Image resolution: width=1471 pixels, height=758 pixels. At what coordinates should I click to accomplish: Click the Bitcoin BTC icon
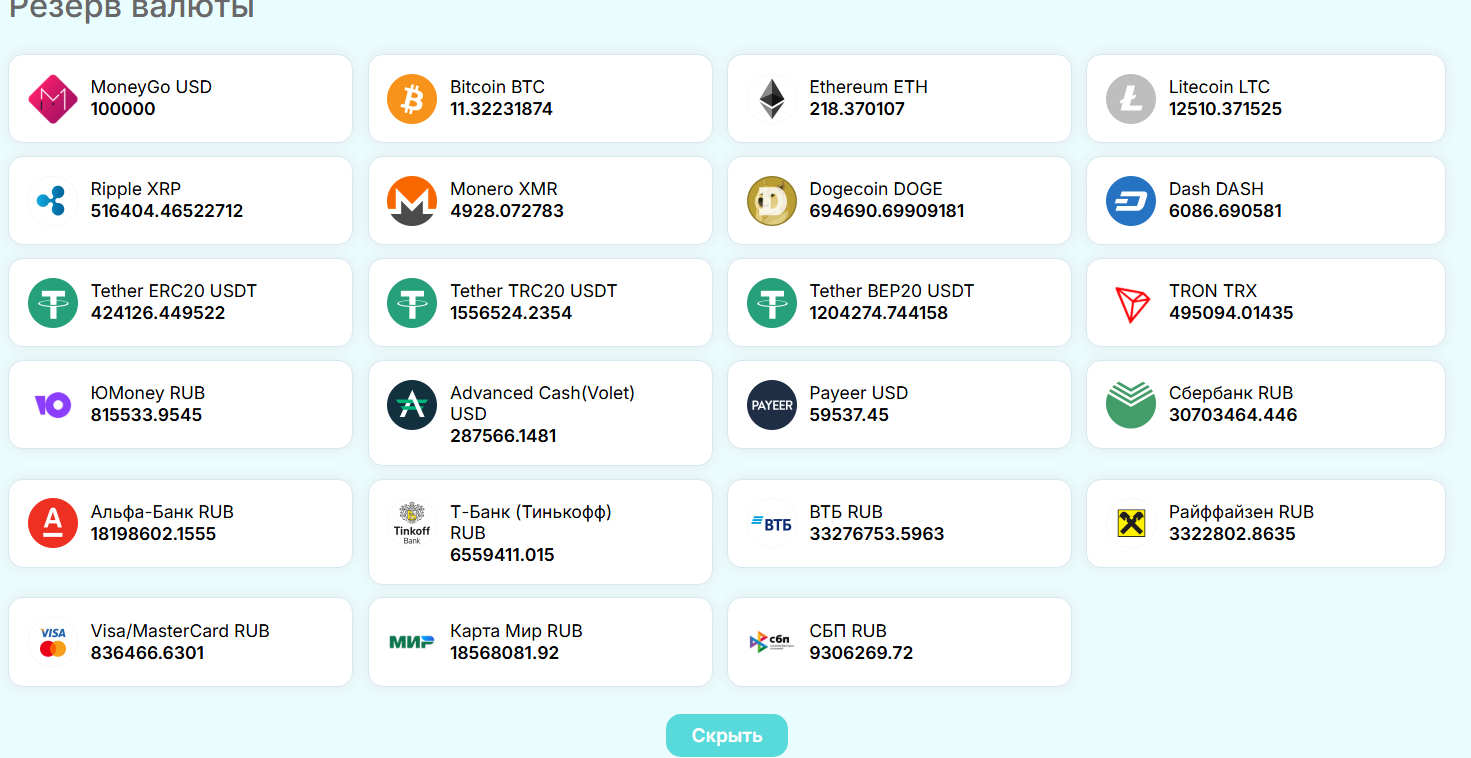[x=412, y=98]
